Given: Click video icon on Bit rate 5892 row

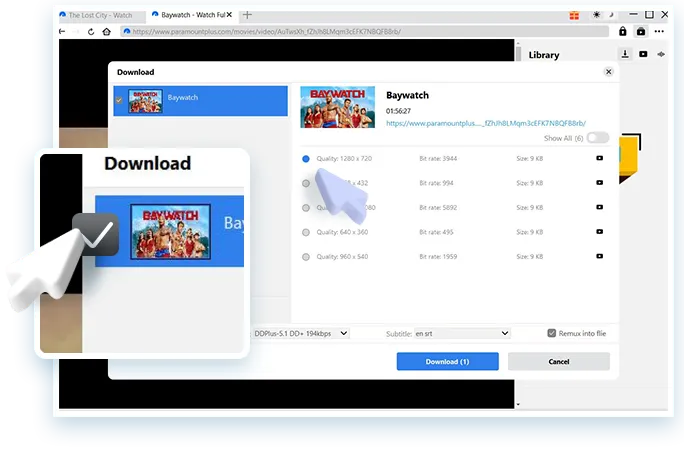Looking at the screenshot, I should click(600, 207).
